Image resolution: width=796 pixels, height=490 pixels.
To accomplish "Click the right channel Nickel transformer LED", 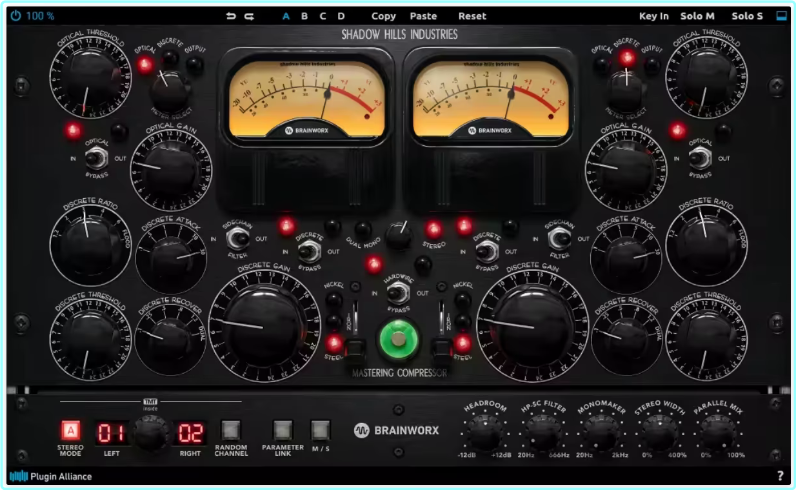I will point(462,300).
